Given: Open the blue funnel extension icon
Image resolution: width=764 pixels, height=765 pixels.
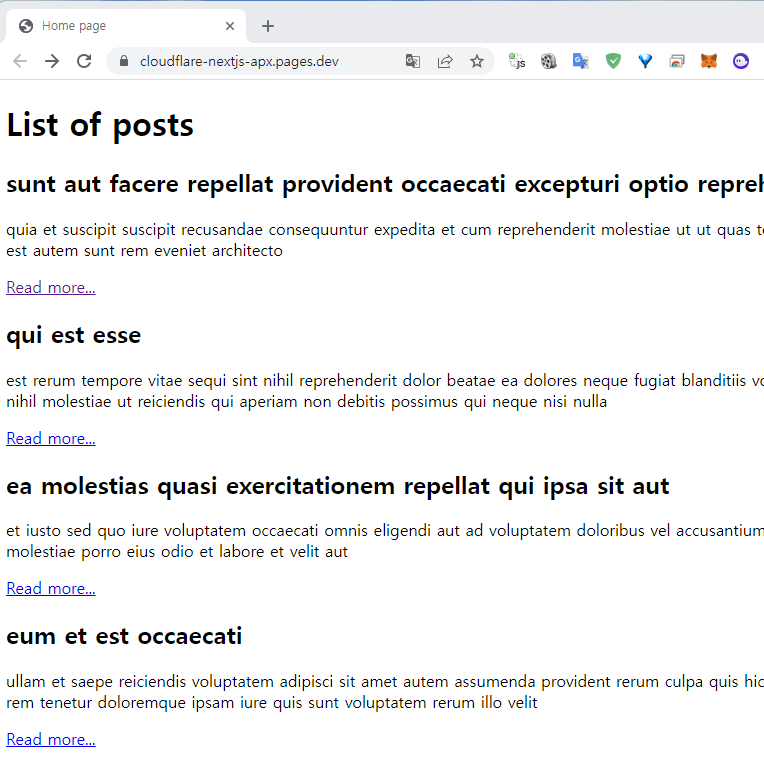Looking at the screenshot, I should (645, 61).
